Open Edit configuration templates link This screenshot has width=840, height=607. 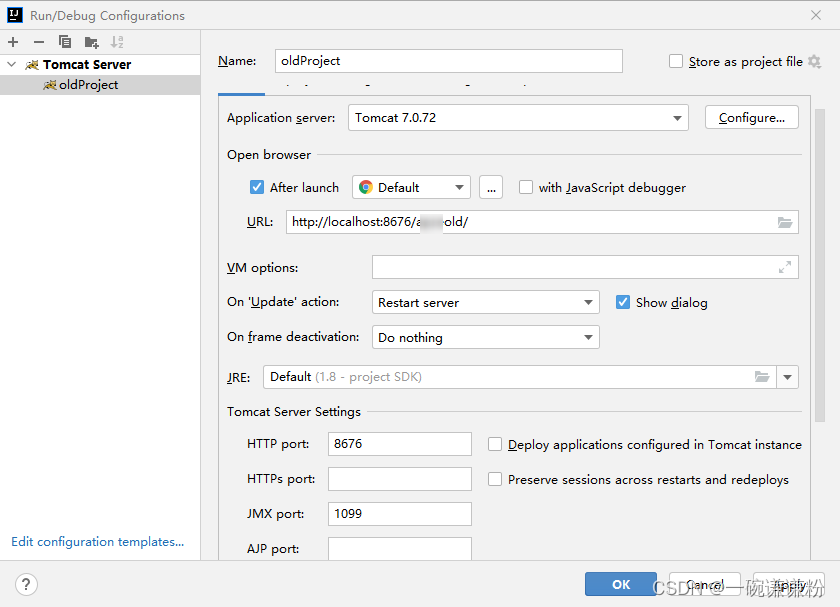click(98, 542)
